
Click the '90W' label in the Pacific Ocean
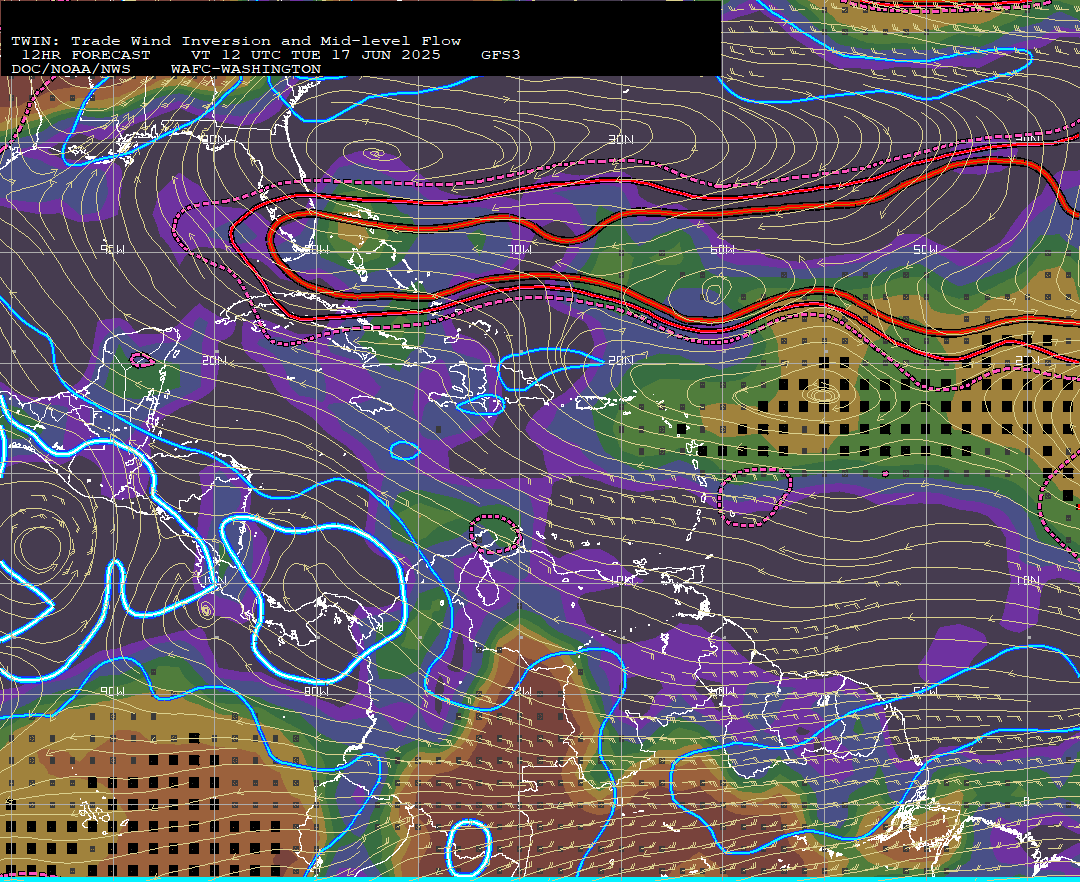tap(113, 691)
